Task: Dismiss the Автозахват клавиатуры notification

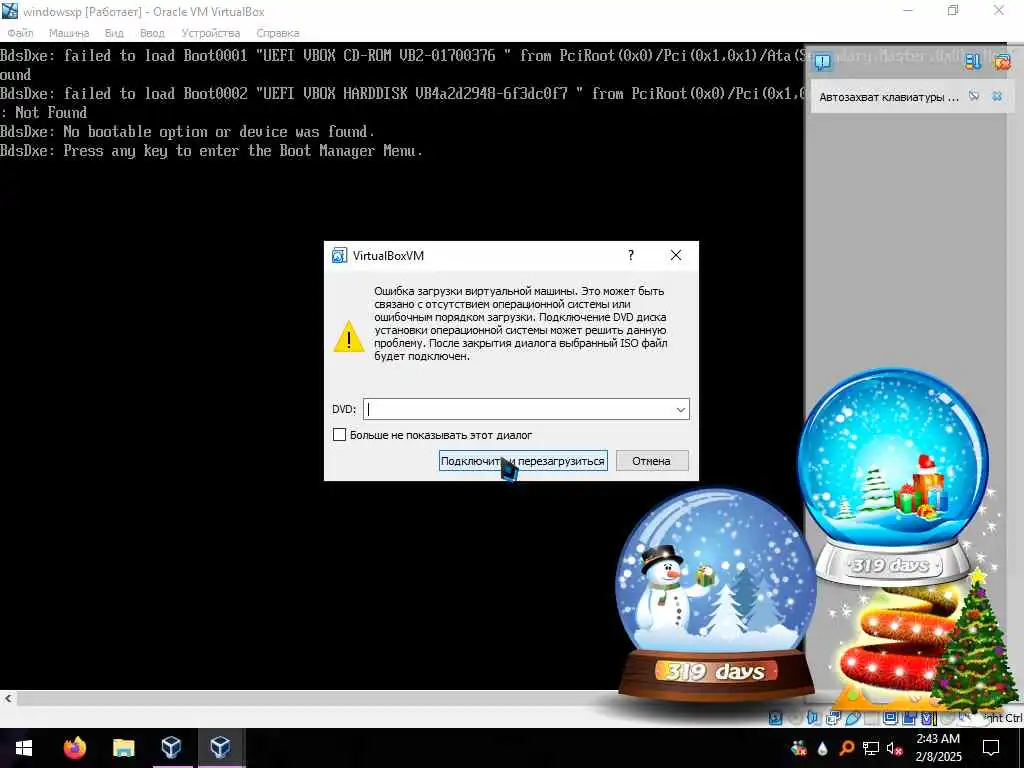Action: click(x=997, y=96)
